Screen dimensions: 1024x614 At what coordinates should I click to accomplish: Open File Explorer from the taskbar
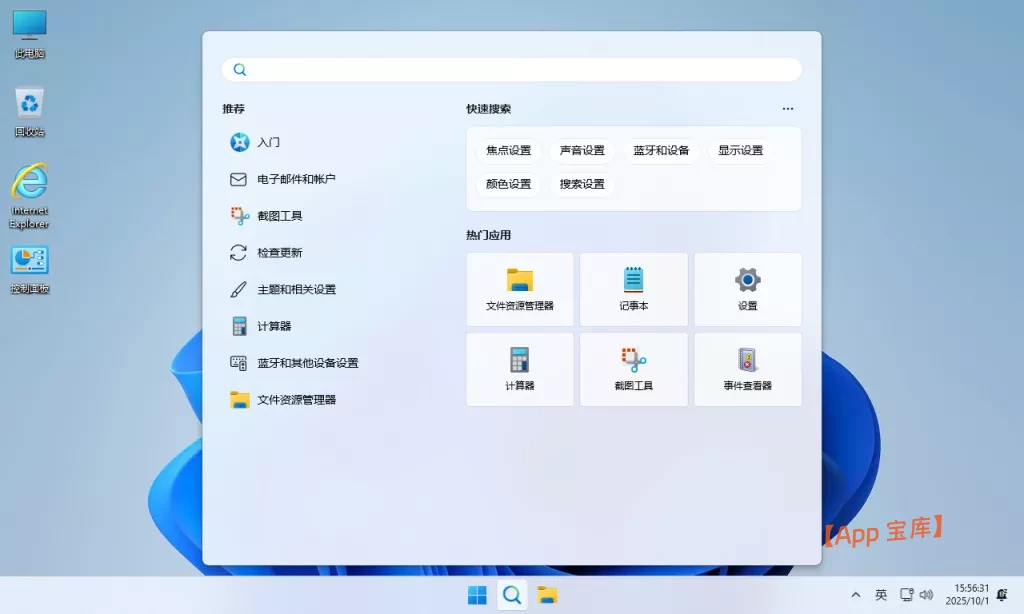[546, 594]
